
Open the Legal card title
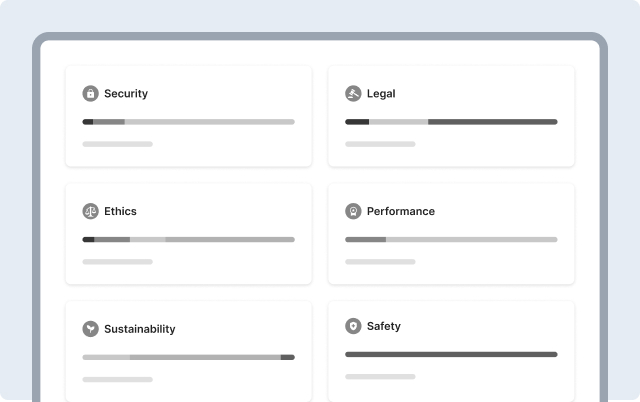tap(381, 93)
